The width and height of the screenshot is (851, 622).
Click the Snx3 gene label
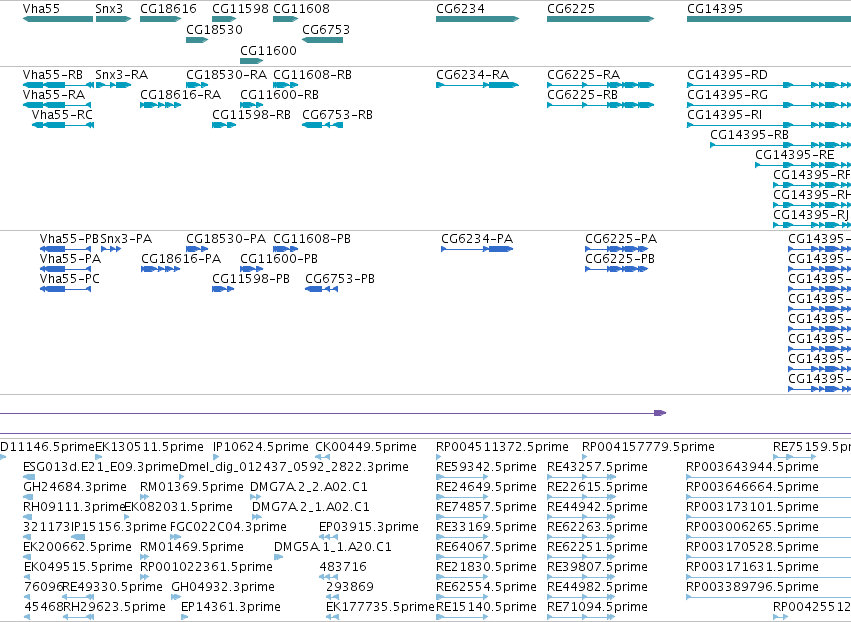pyautogui.click(x=109, y=9)
